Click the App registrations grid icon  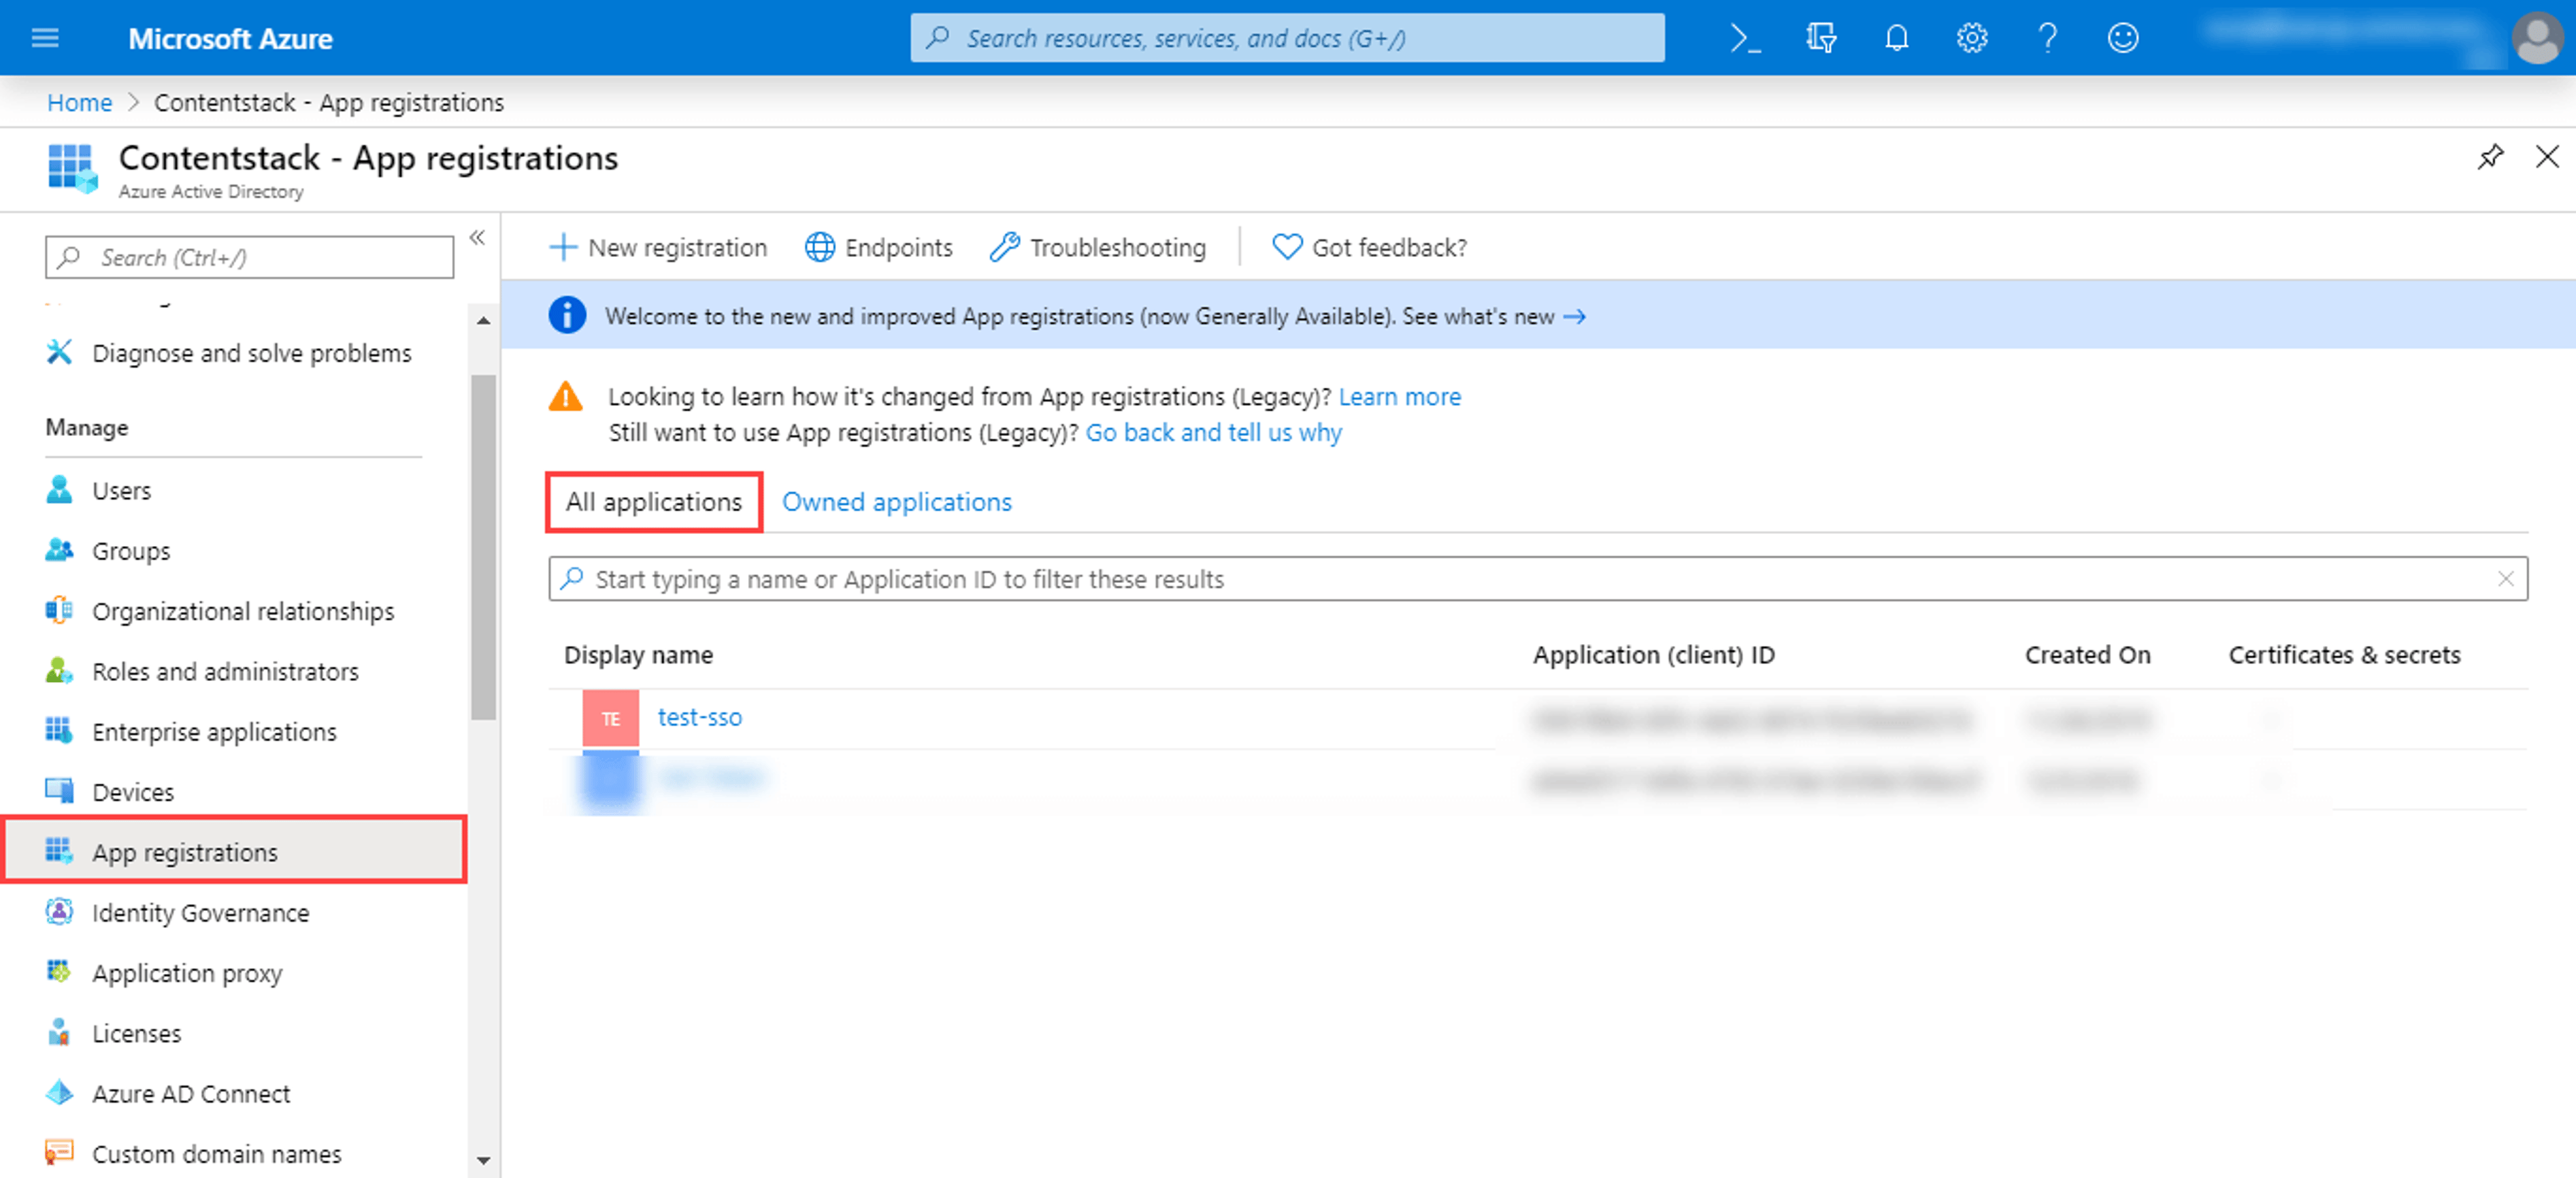click(59, 851)
